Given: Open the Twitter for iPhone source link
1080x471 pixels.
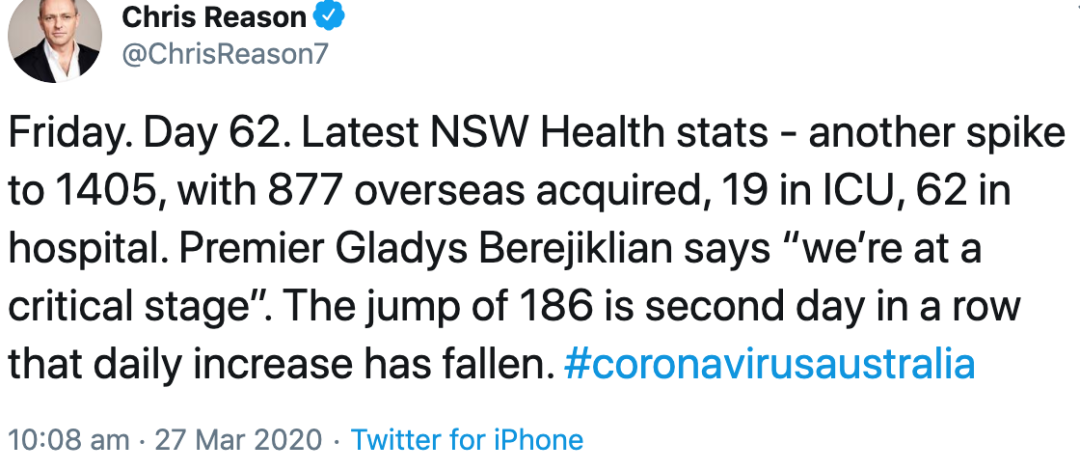Looking at the screenshot, I should (x=467, y=439).
